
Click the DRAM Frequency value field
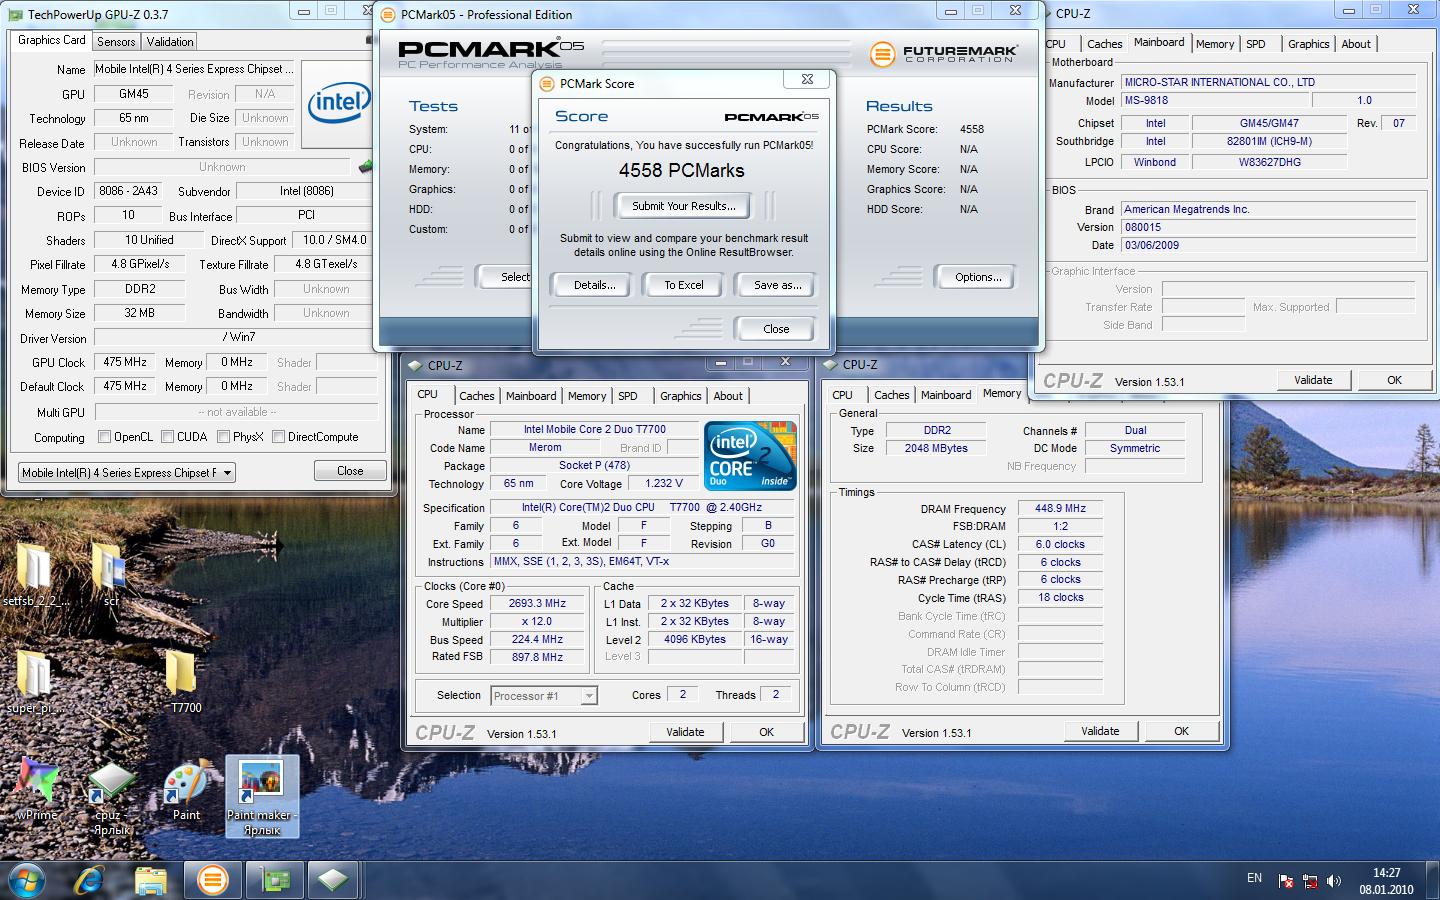tap(1060, 508)
